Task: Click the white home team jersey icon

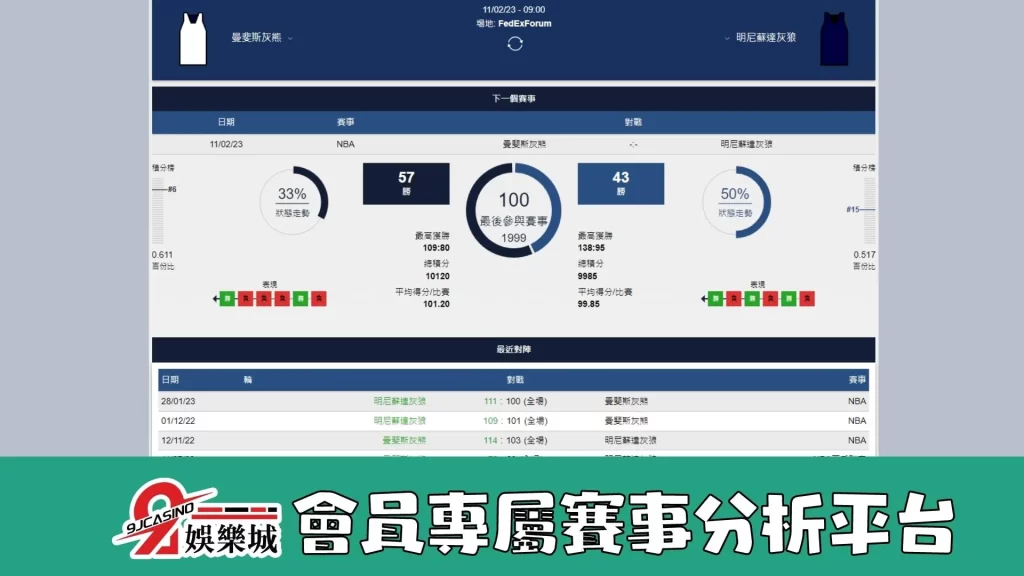Action: [193, 39]
